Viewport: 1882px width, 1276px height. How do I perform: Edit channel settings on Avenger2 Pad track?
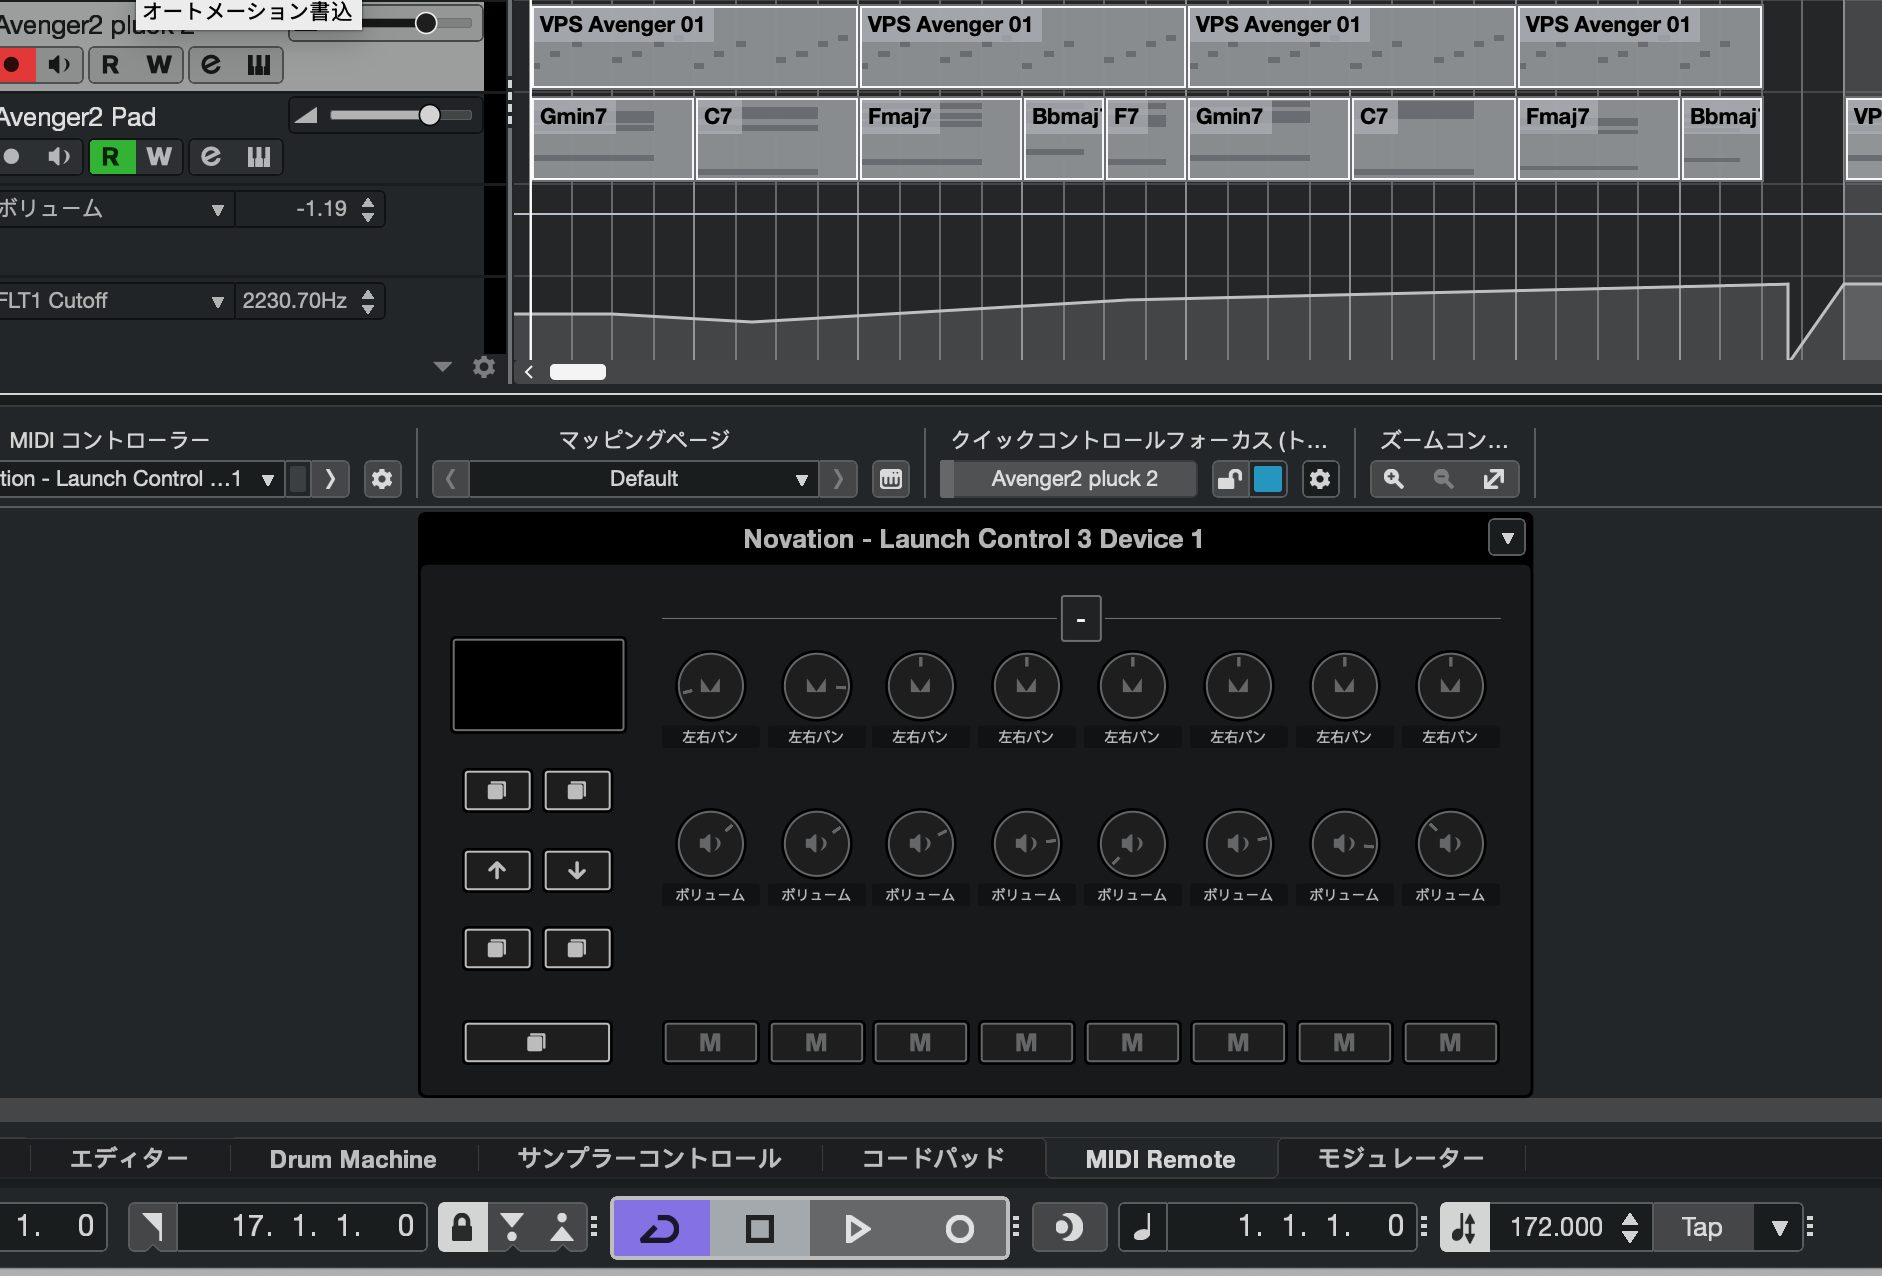pyautogui.click(x=211, y=157)
